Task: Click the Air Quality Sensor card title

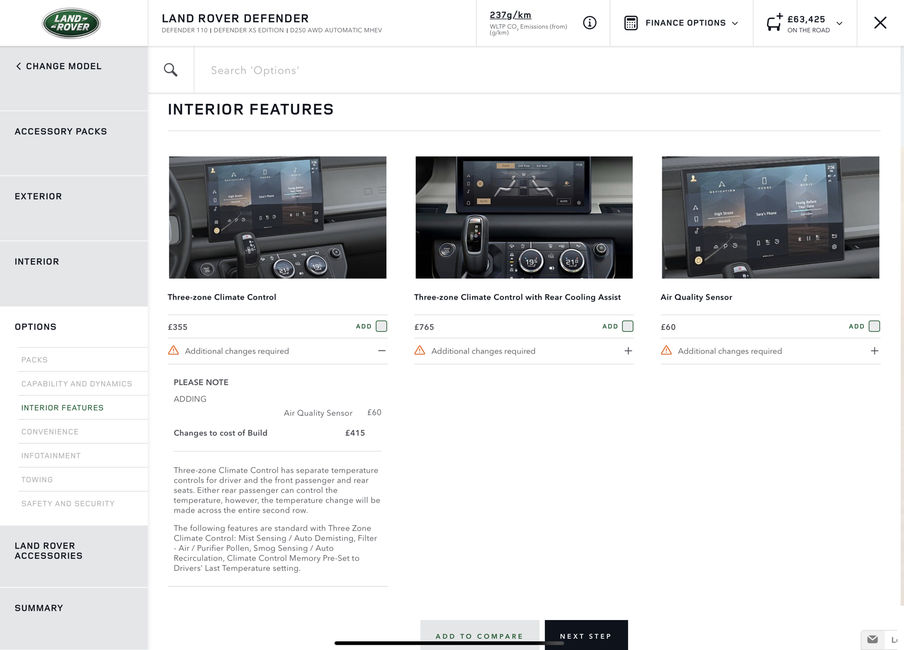Action: (696, 297)
